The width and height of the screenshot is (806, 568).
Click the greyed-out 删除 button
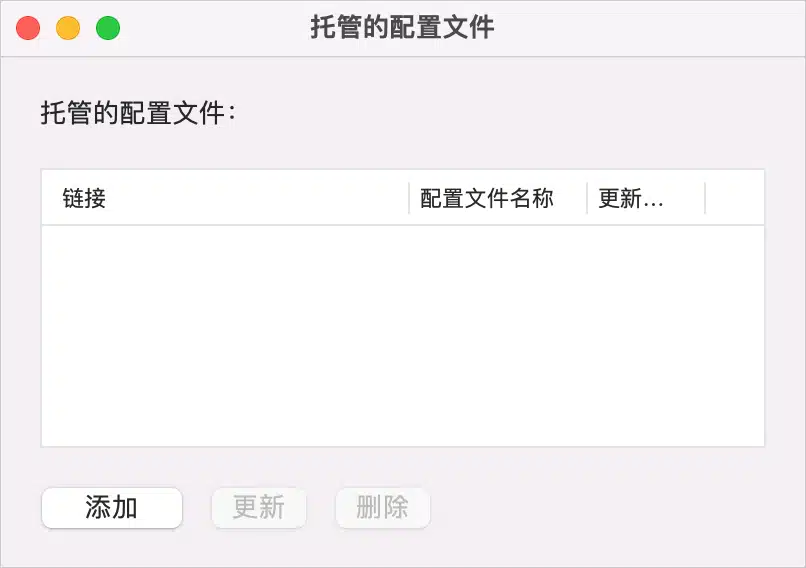click(382, 508)
